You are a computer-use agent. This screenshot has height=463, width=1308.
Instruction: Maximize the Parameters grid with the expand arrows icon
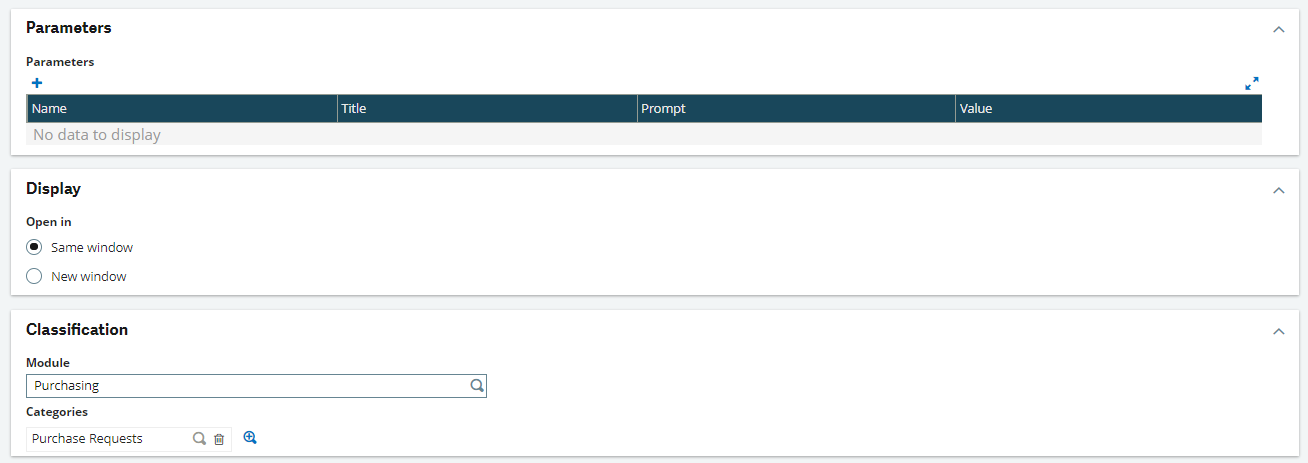pos(1251,84)
